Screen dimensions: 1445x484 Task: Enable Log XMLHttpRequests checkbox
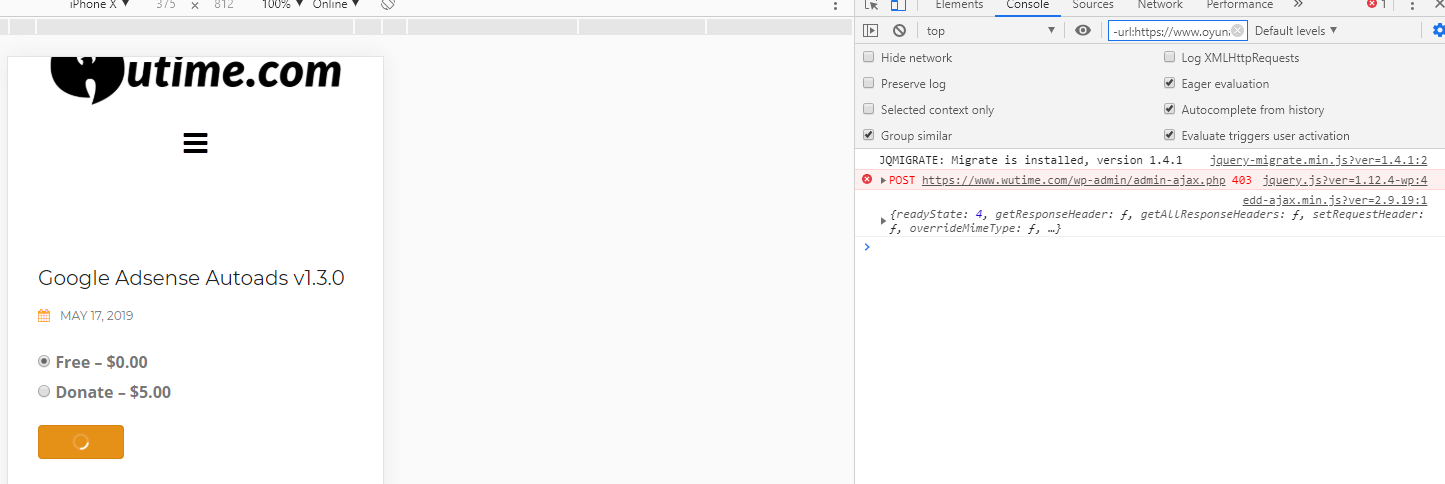[x=1169, y=58]
